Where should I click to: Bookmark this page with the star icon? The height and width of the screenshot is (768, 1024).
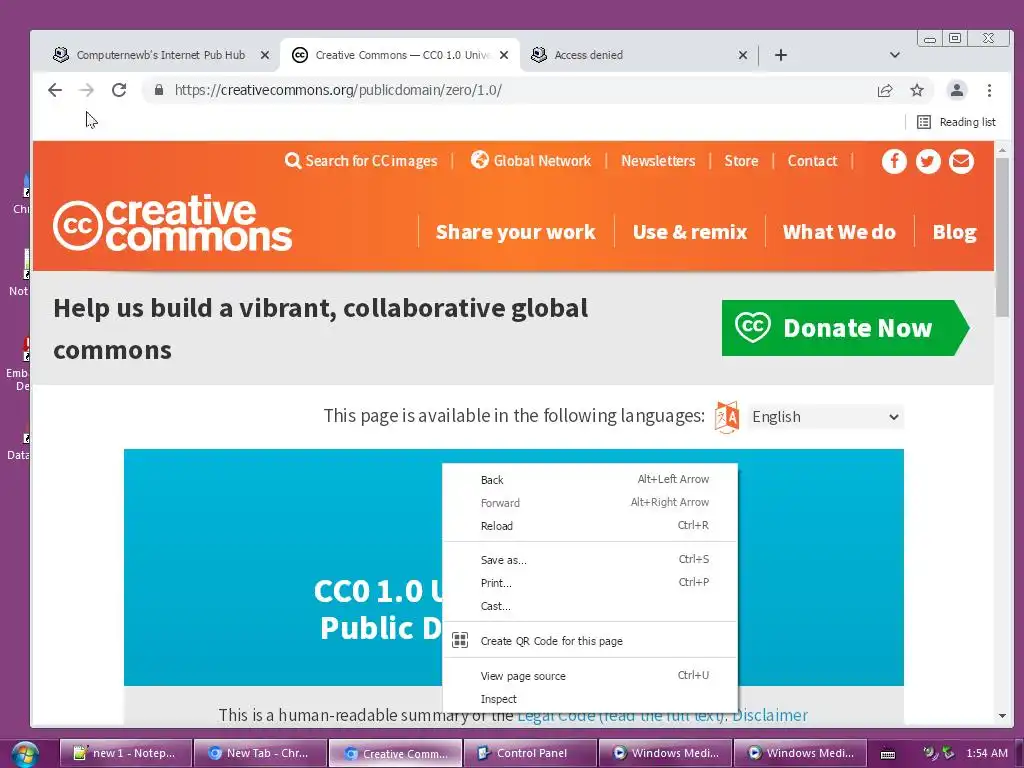point(917,90)
